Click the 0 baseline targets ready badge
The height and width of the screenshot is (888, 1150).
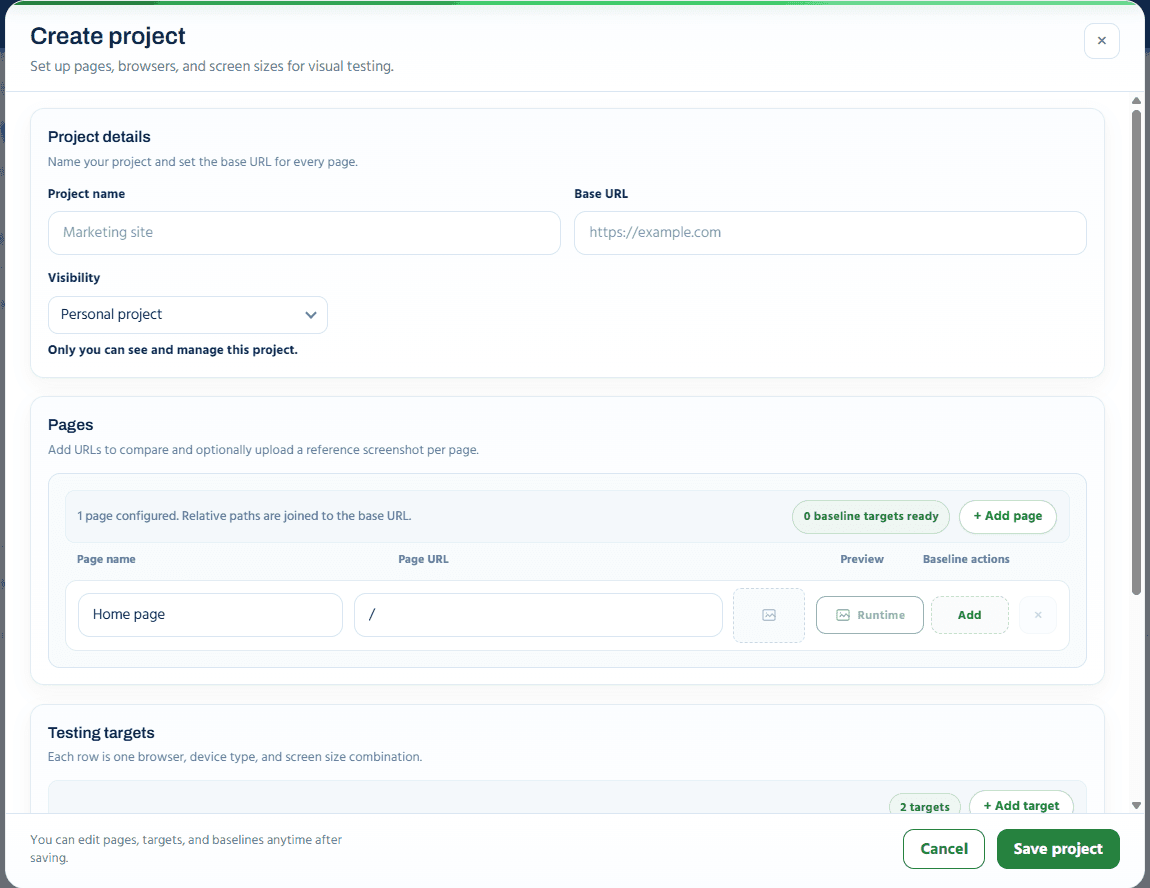coord(871,516)
